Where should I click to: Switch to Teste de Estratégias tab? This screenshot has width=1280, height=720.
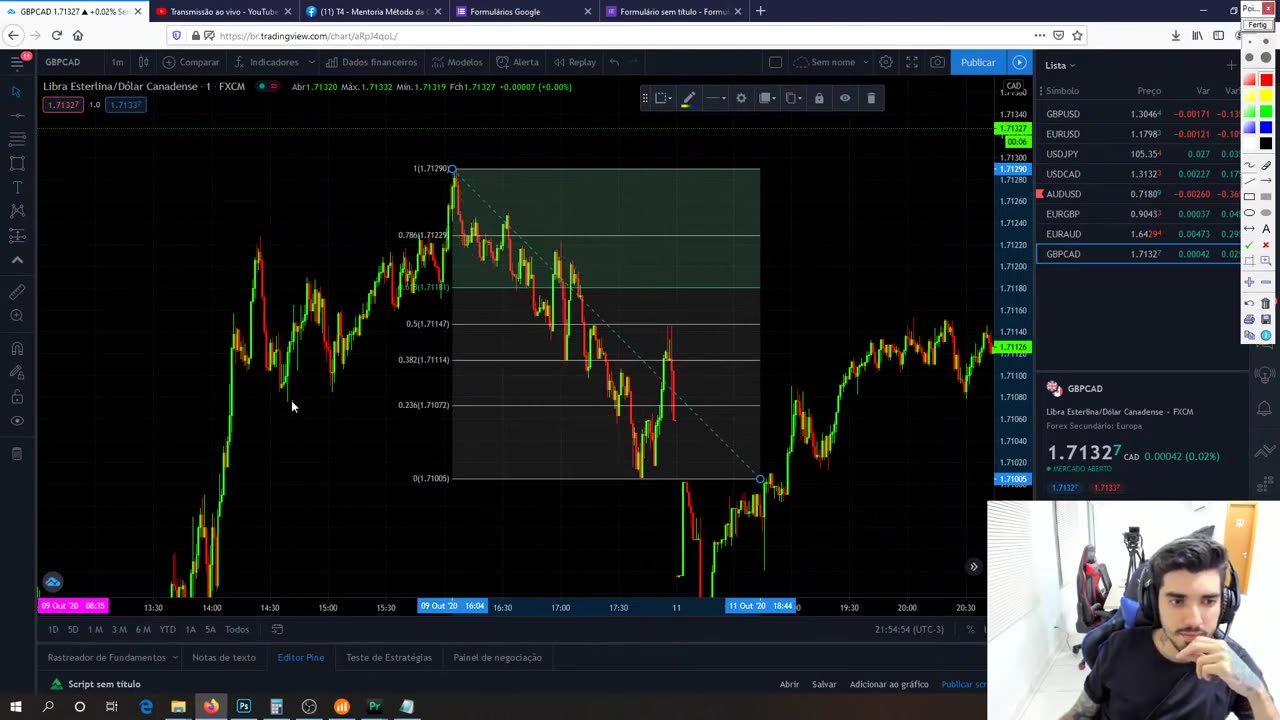[389, 657]
